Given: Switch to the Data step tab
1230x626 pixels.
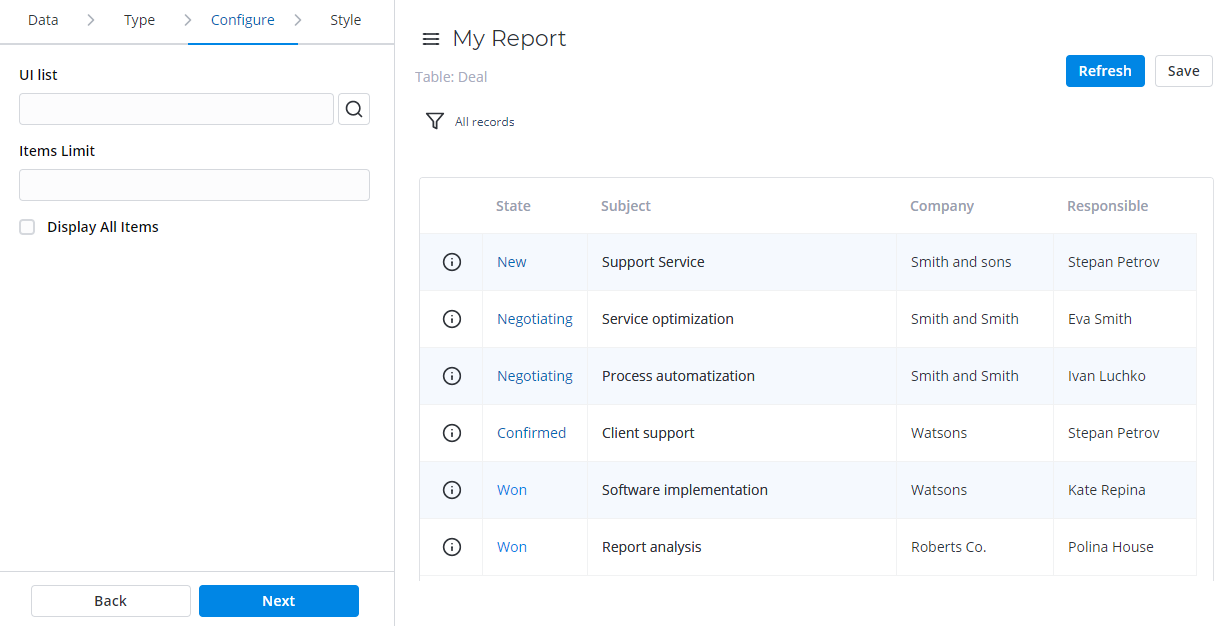Looking at the screenshot, I should coord(43,20).
